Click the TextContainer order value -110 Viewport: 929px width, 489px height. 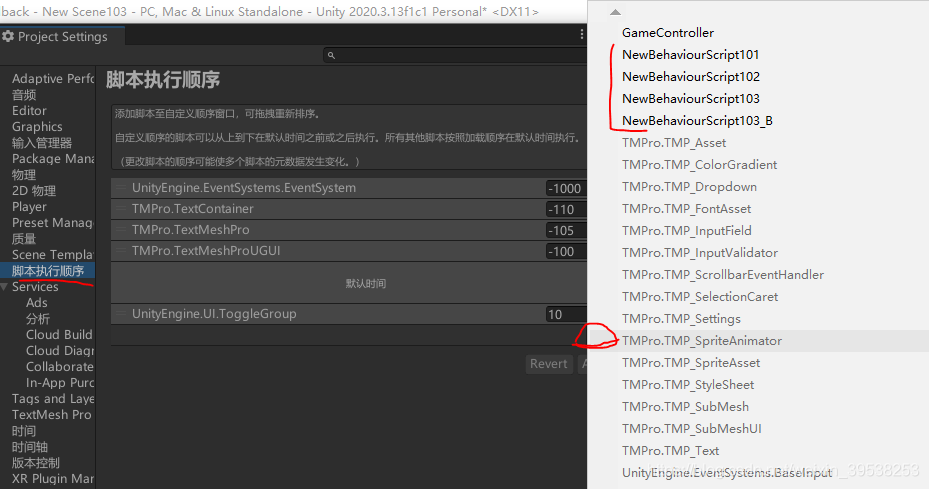tap(566, 209)
